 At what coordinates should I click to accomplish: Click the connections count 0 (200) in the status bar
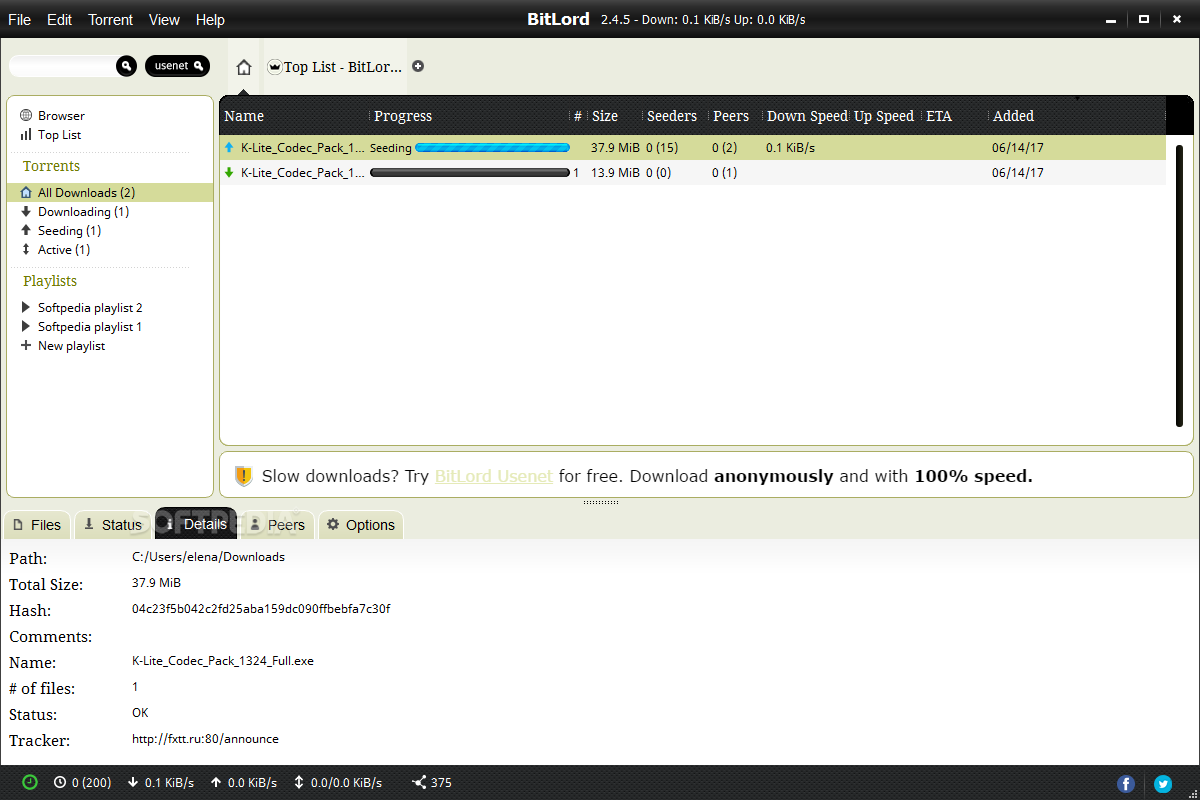coord(83,782)
